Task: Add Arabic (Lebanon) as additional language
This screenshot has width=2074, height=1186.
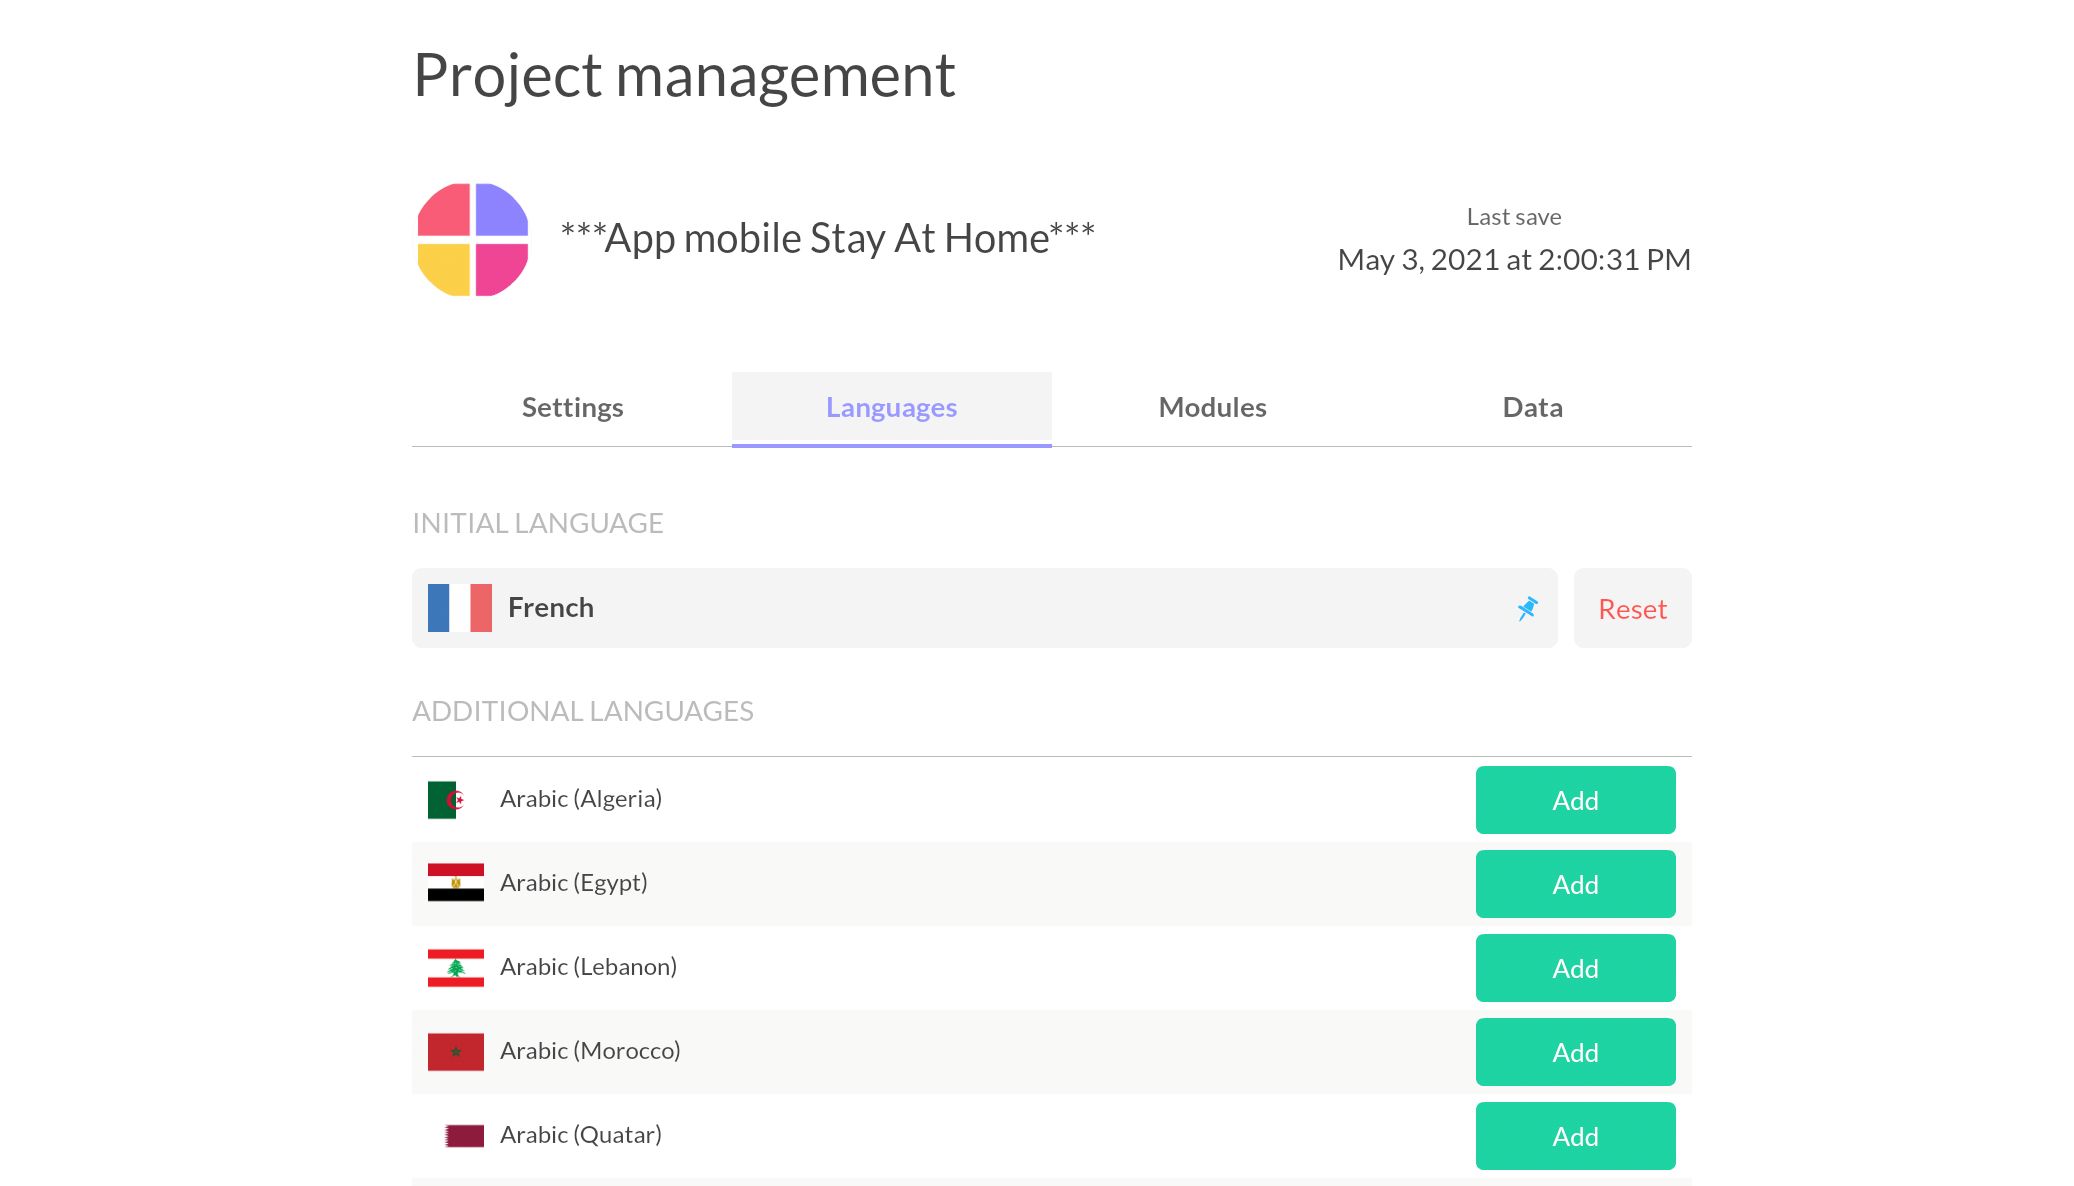Action: (1575, 968)
